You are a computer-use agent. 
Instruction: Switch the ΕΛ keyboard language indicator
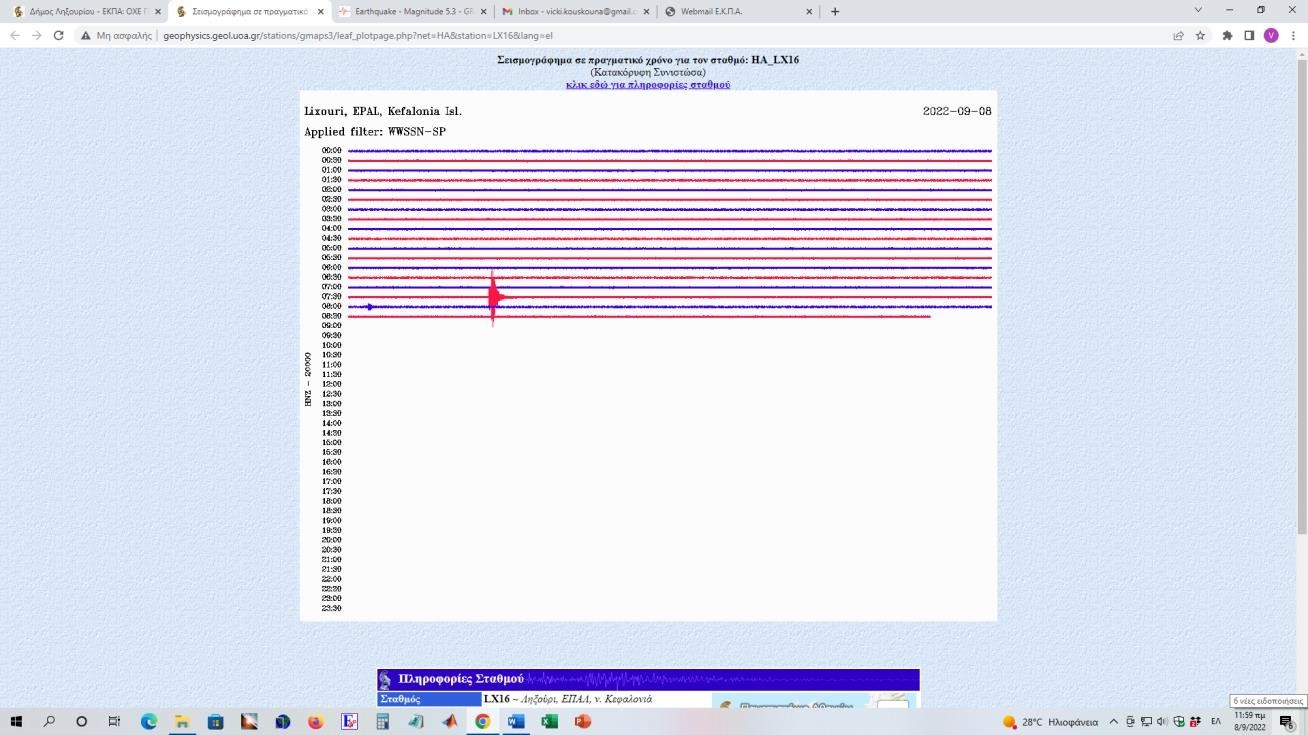[1216, 721]
